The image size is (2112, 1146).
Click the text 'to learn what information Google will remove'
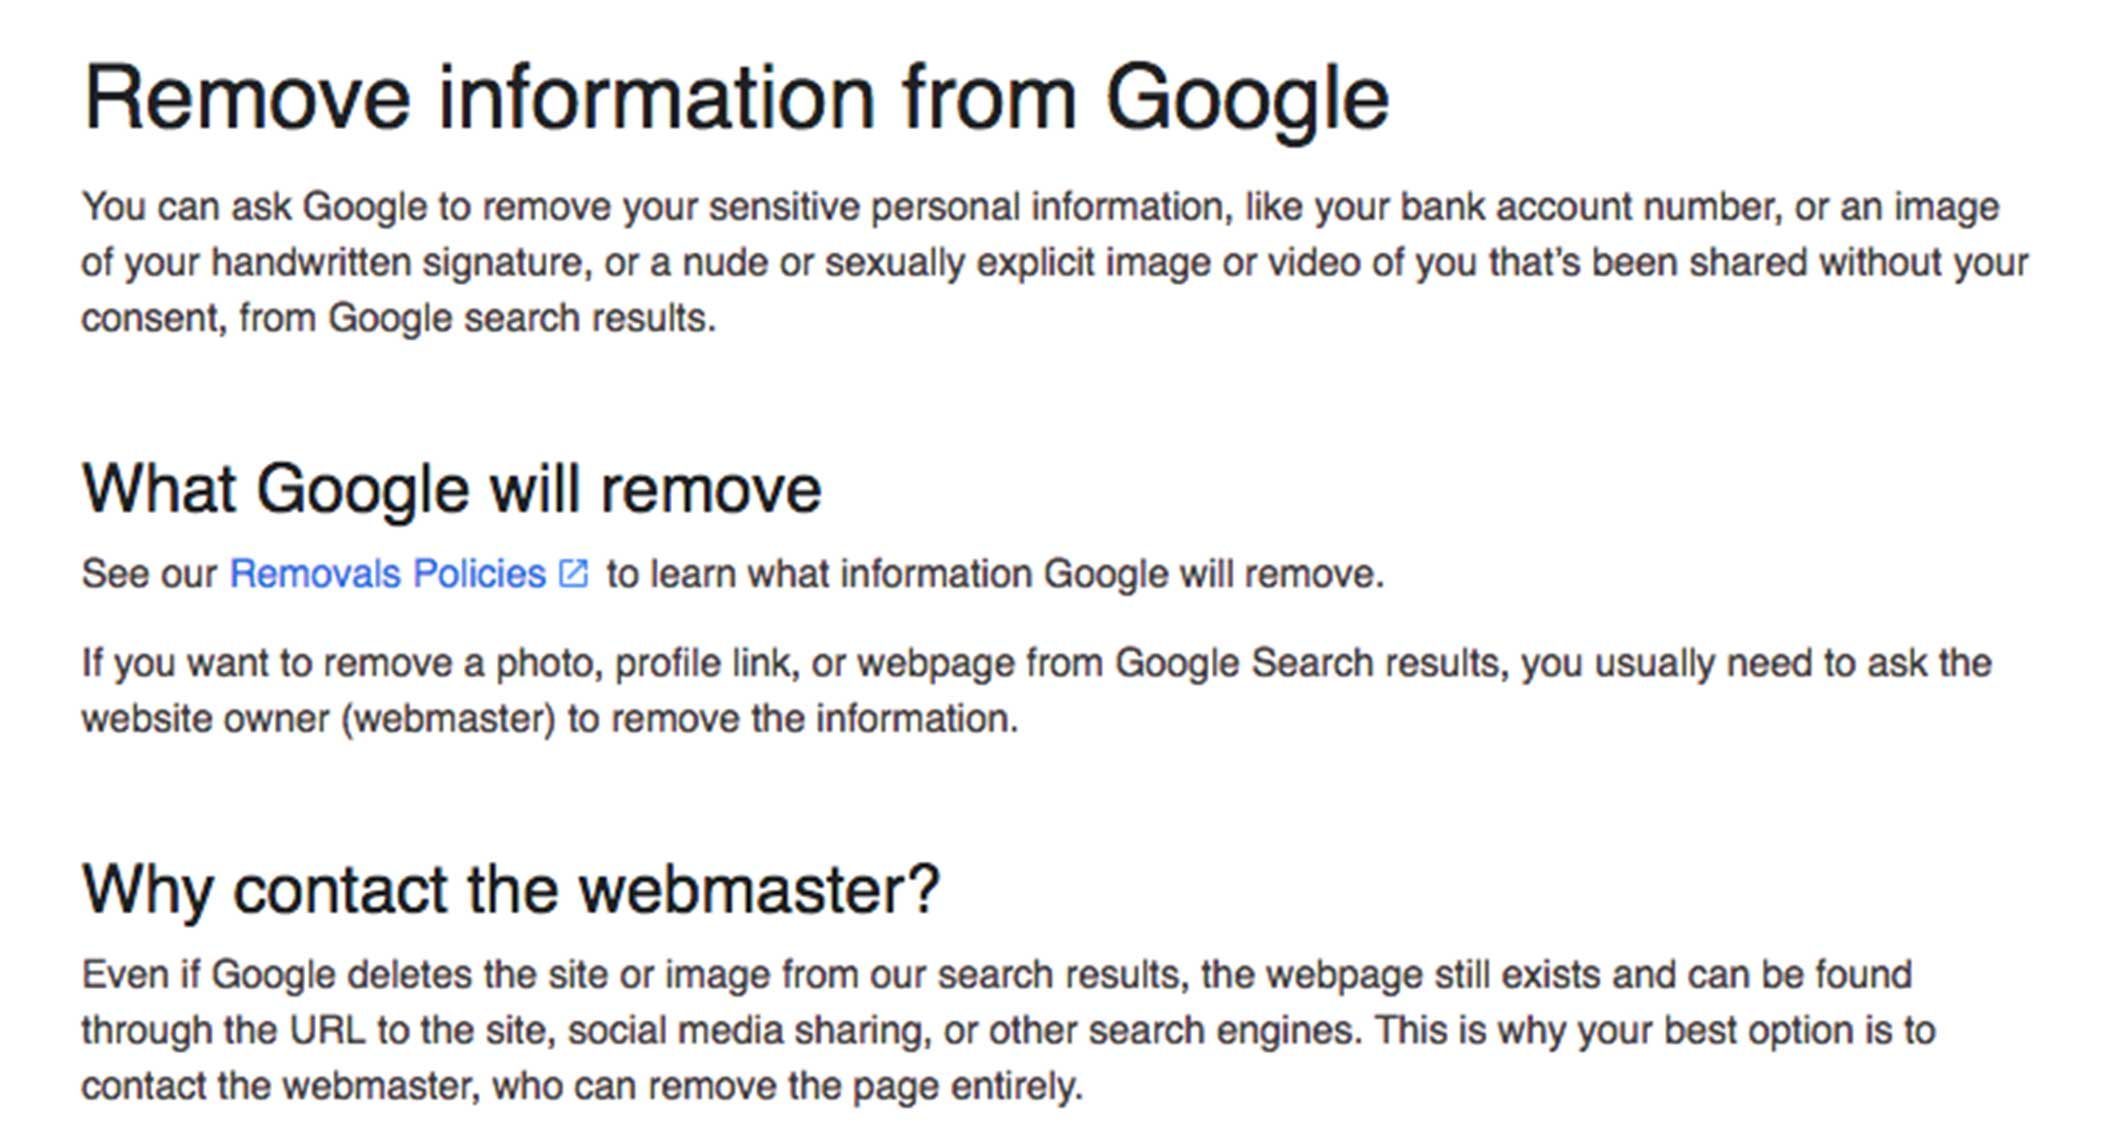pos(994,574)
